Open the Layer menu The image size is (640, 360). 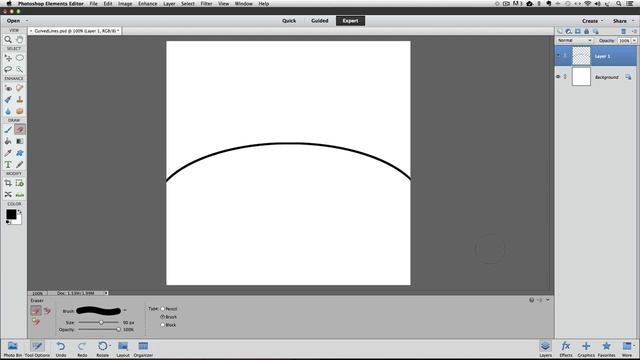pos(169,4)
